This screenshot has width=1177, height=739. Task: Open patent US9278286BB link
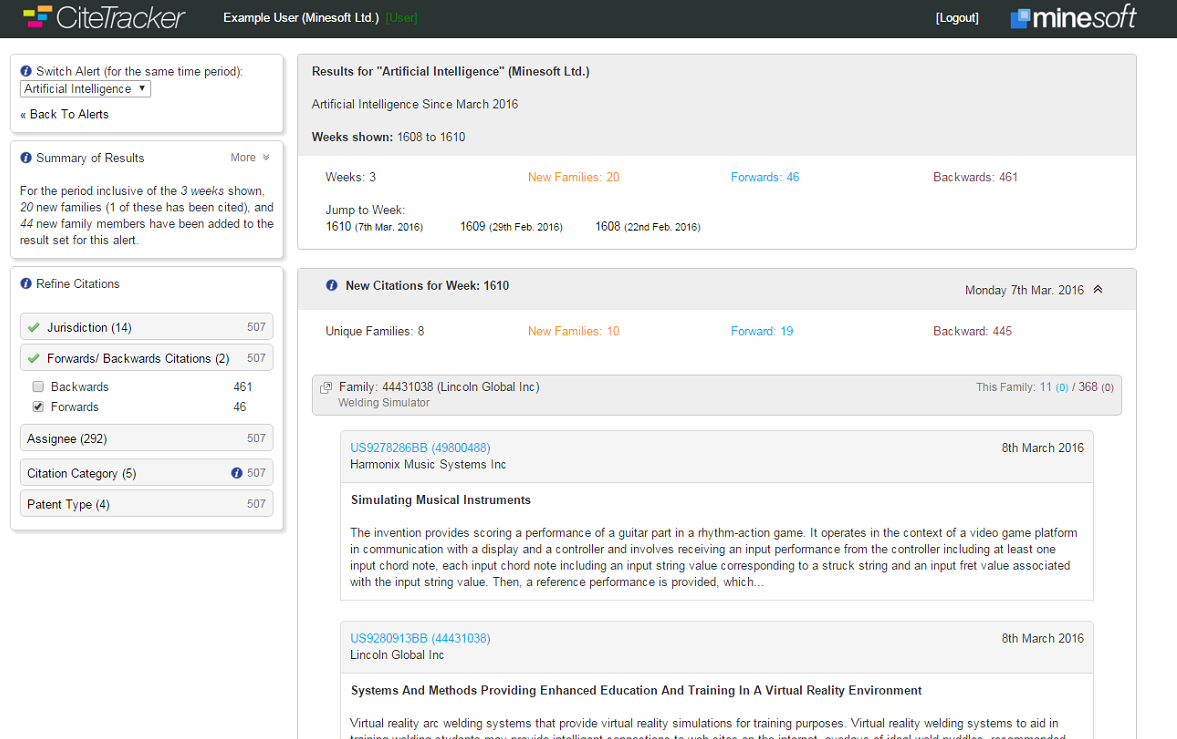point(420,448)
